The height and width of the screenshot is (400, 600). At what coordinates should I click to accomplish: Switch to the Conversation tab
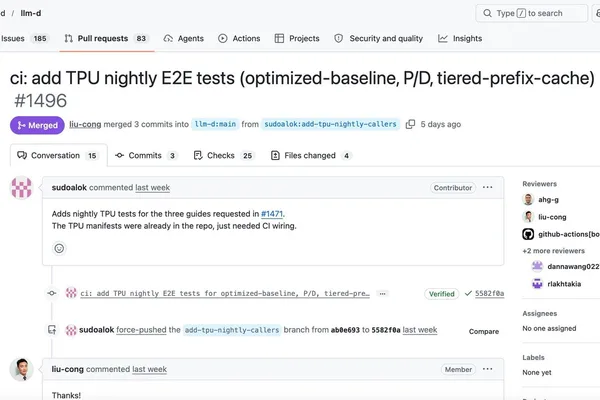coord(58,155)
